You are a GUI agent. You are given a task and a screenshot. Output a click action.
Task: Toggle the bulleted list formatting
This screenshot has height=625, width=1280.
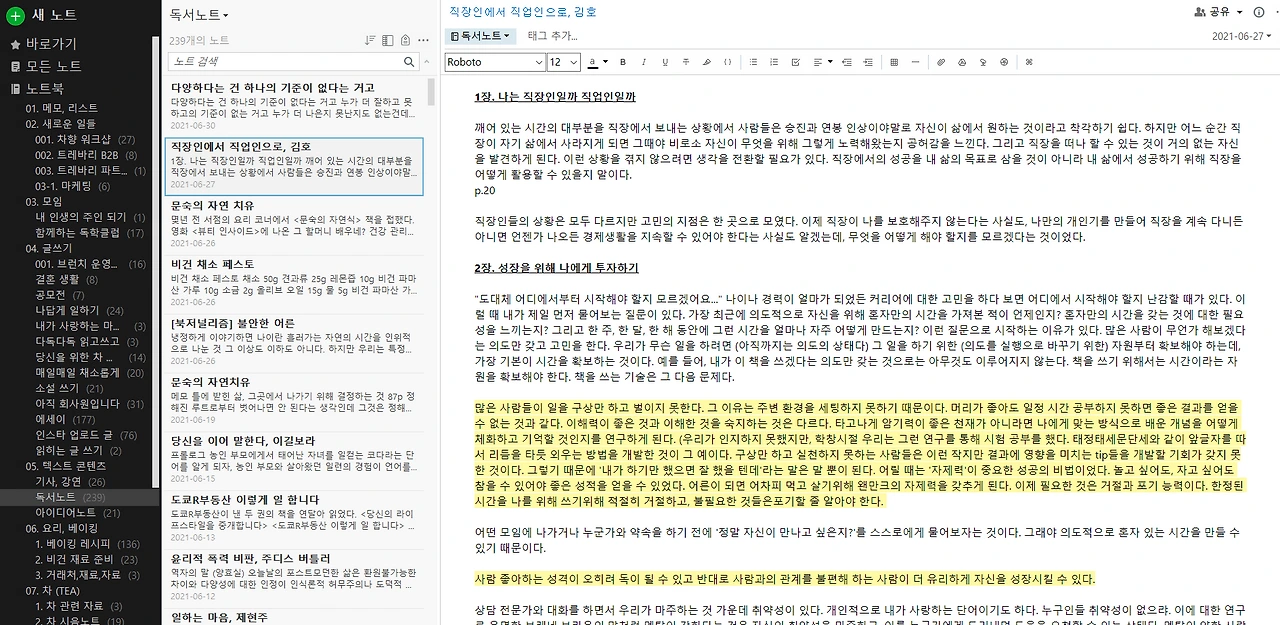tap(752, 62)
